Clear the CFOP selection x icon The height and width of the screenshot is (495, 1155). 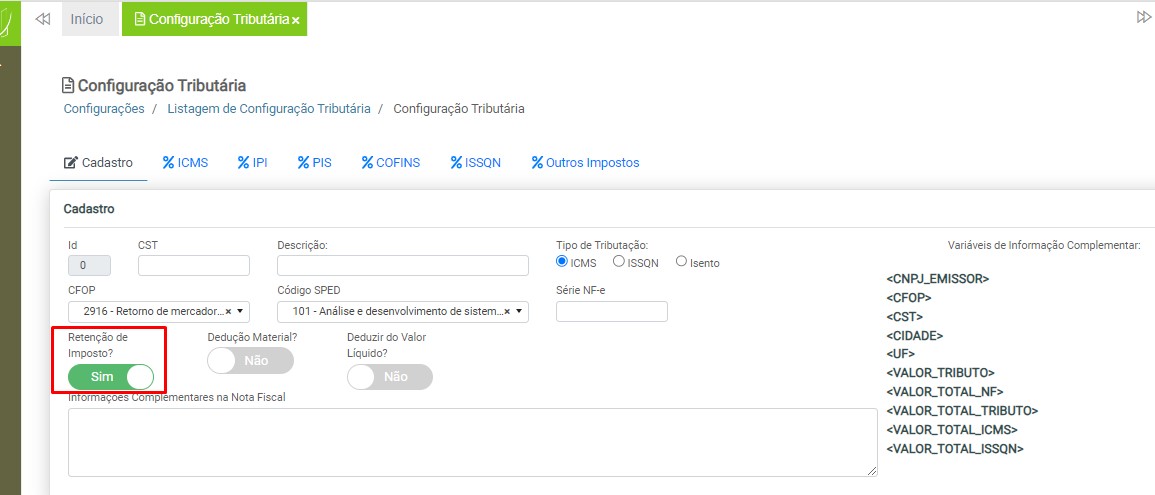pos(228,311)
